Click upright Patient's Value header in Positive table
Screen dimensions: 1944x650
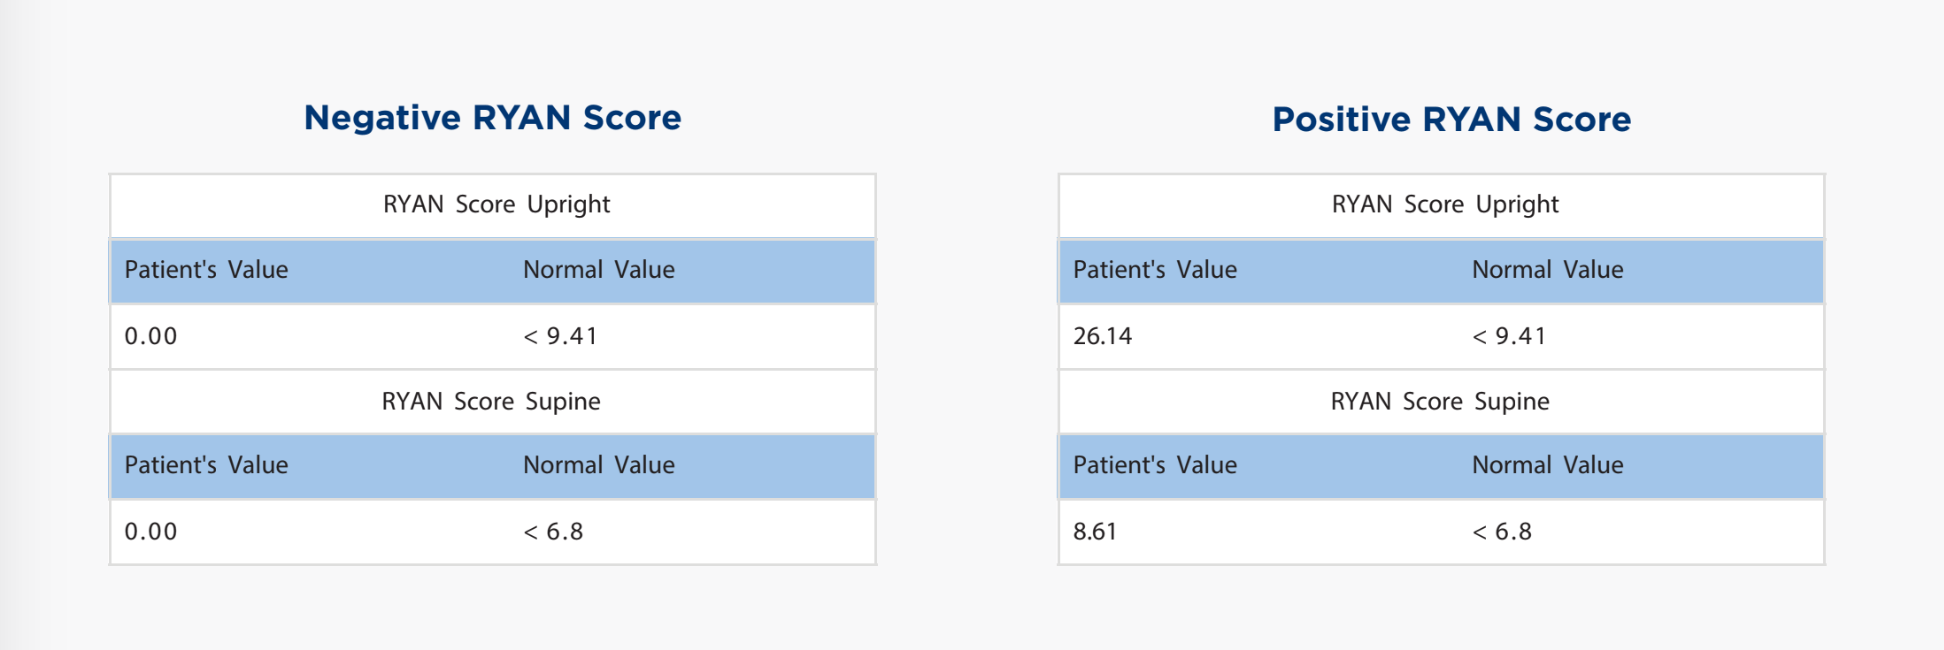pos(1155,270)
